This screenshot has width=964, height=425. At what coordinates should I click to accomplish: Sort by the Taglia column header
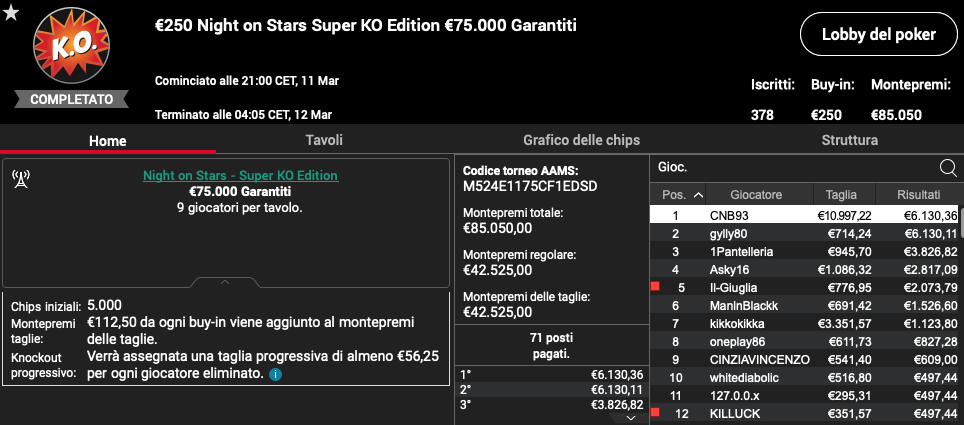(x=841, y=194)
